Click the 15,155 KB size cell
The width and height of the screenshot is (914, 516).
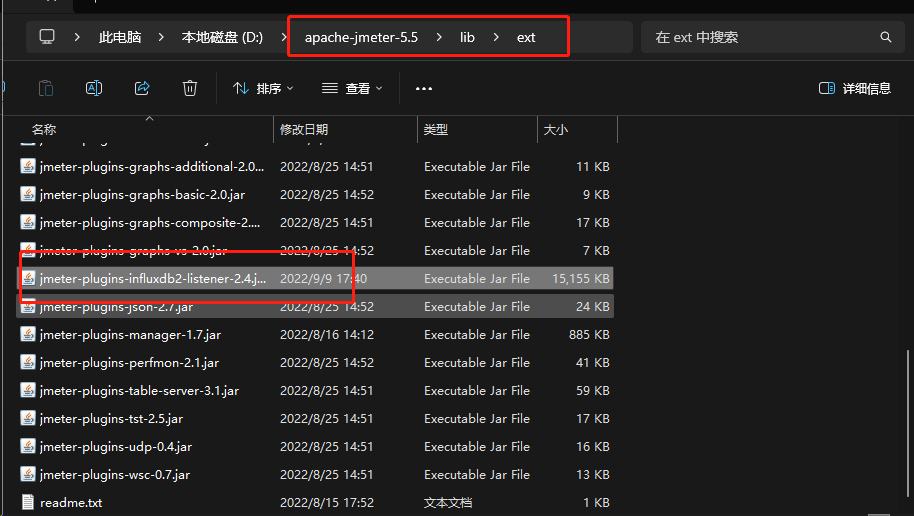(x=581, y=279)
